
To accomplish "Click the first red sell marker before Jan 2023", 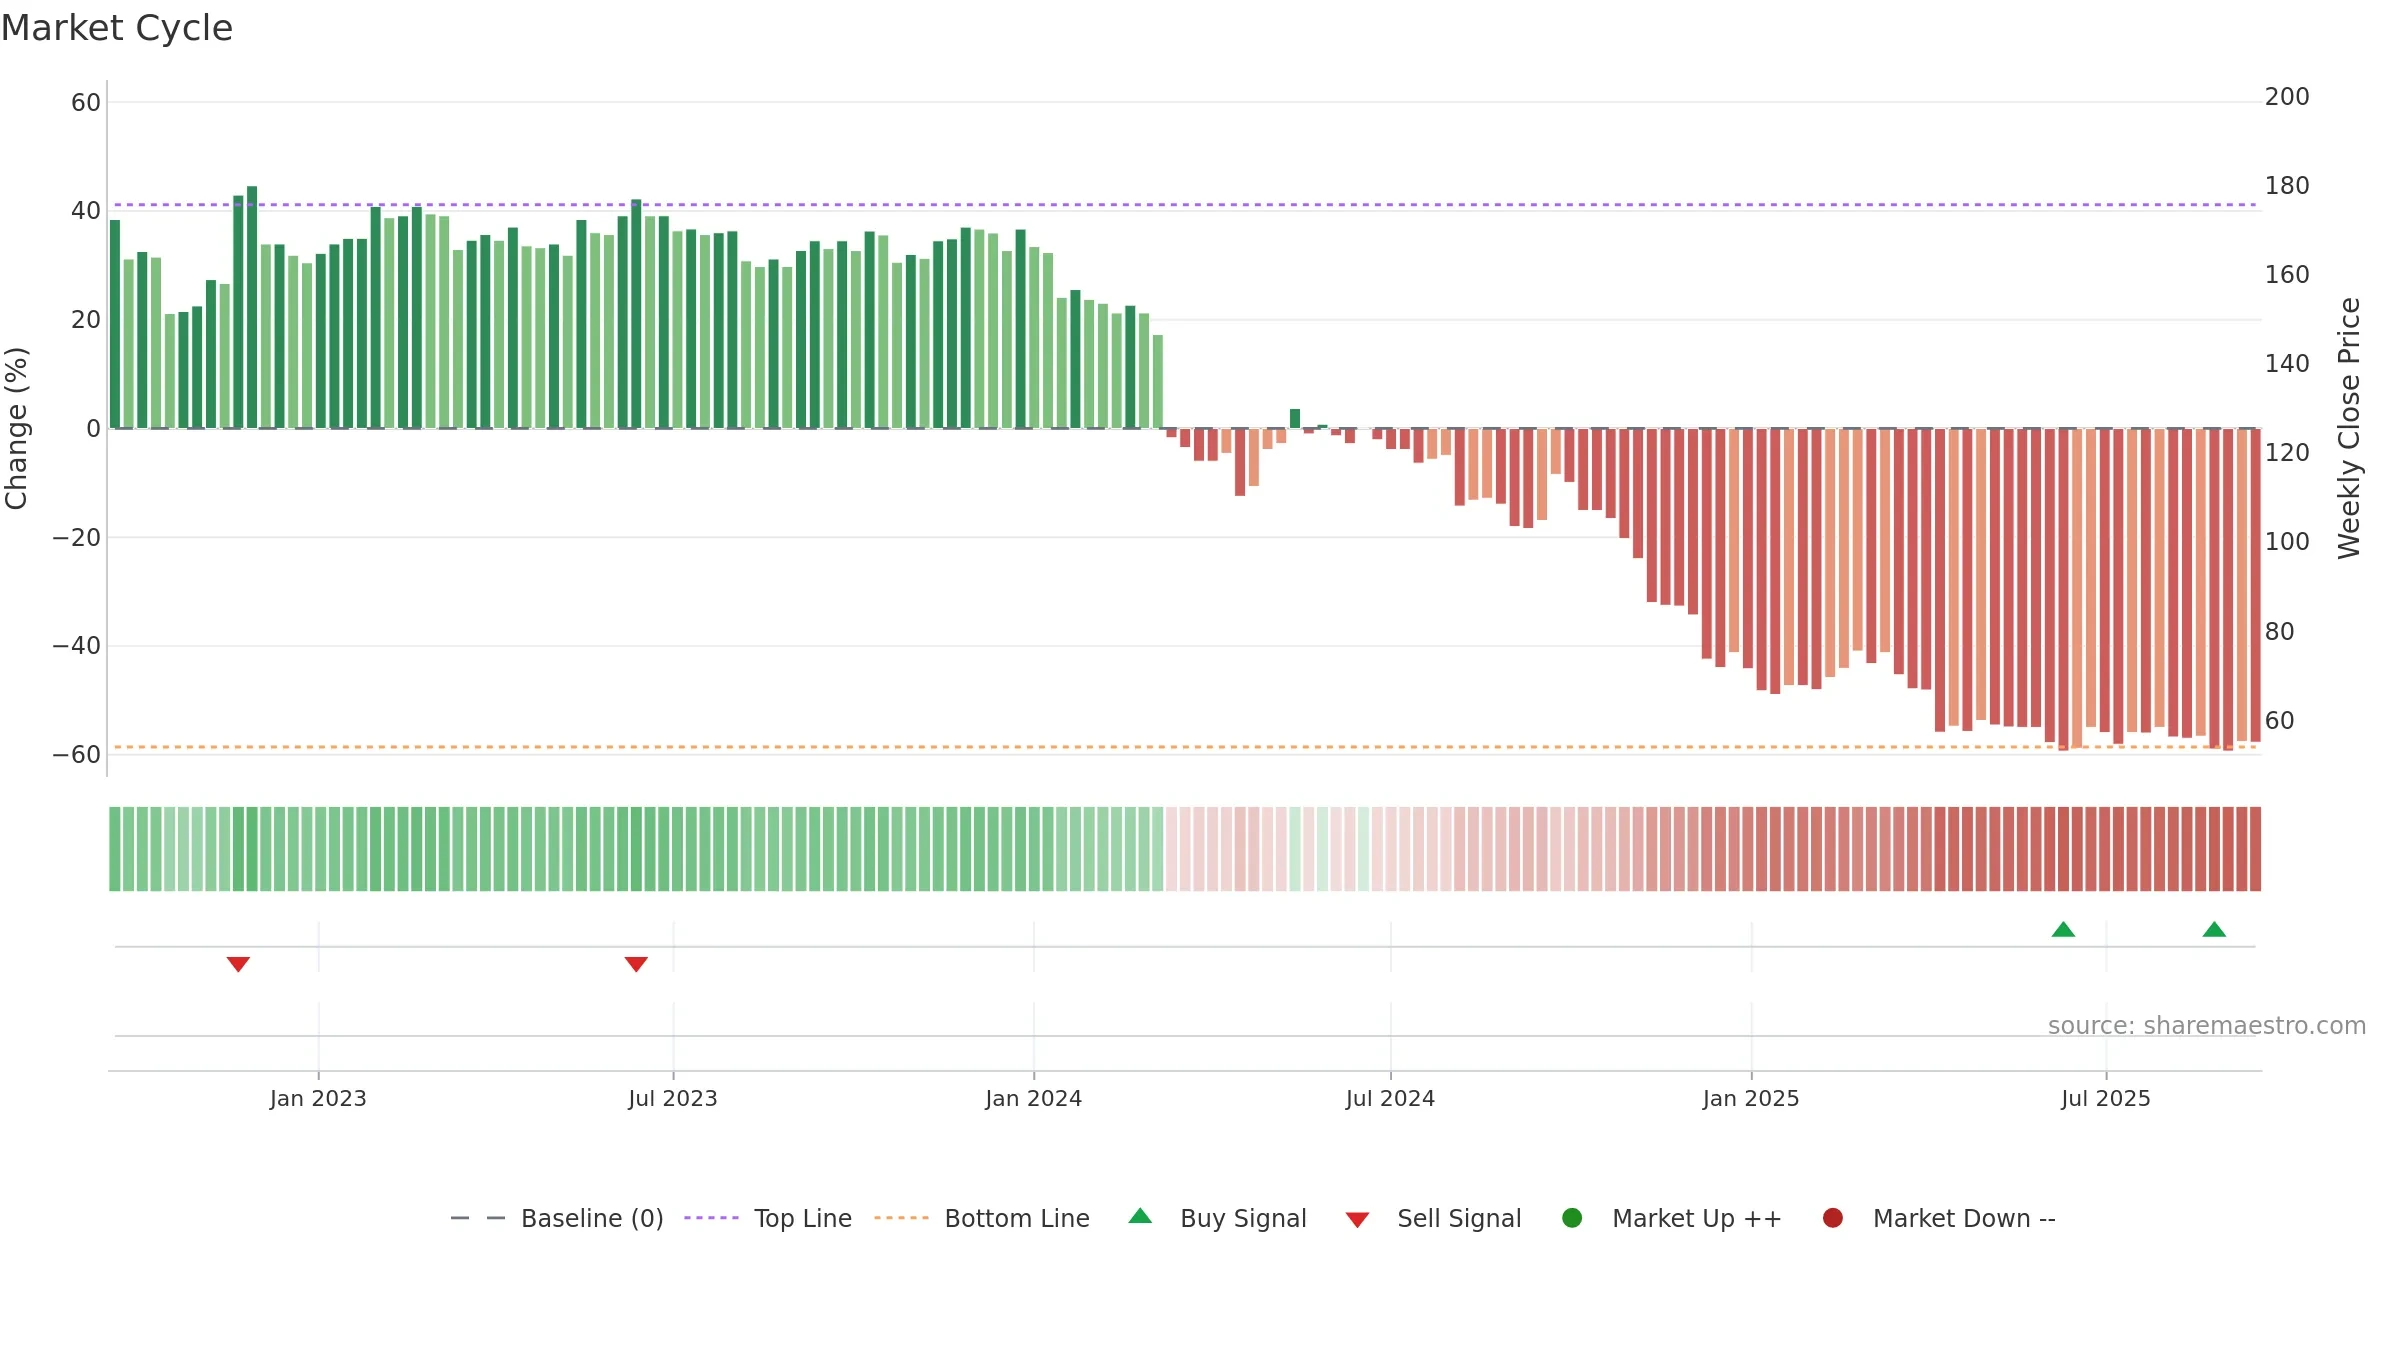I will point(238,964).
